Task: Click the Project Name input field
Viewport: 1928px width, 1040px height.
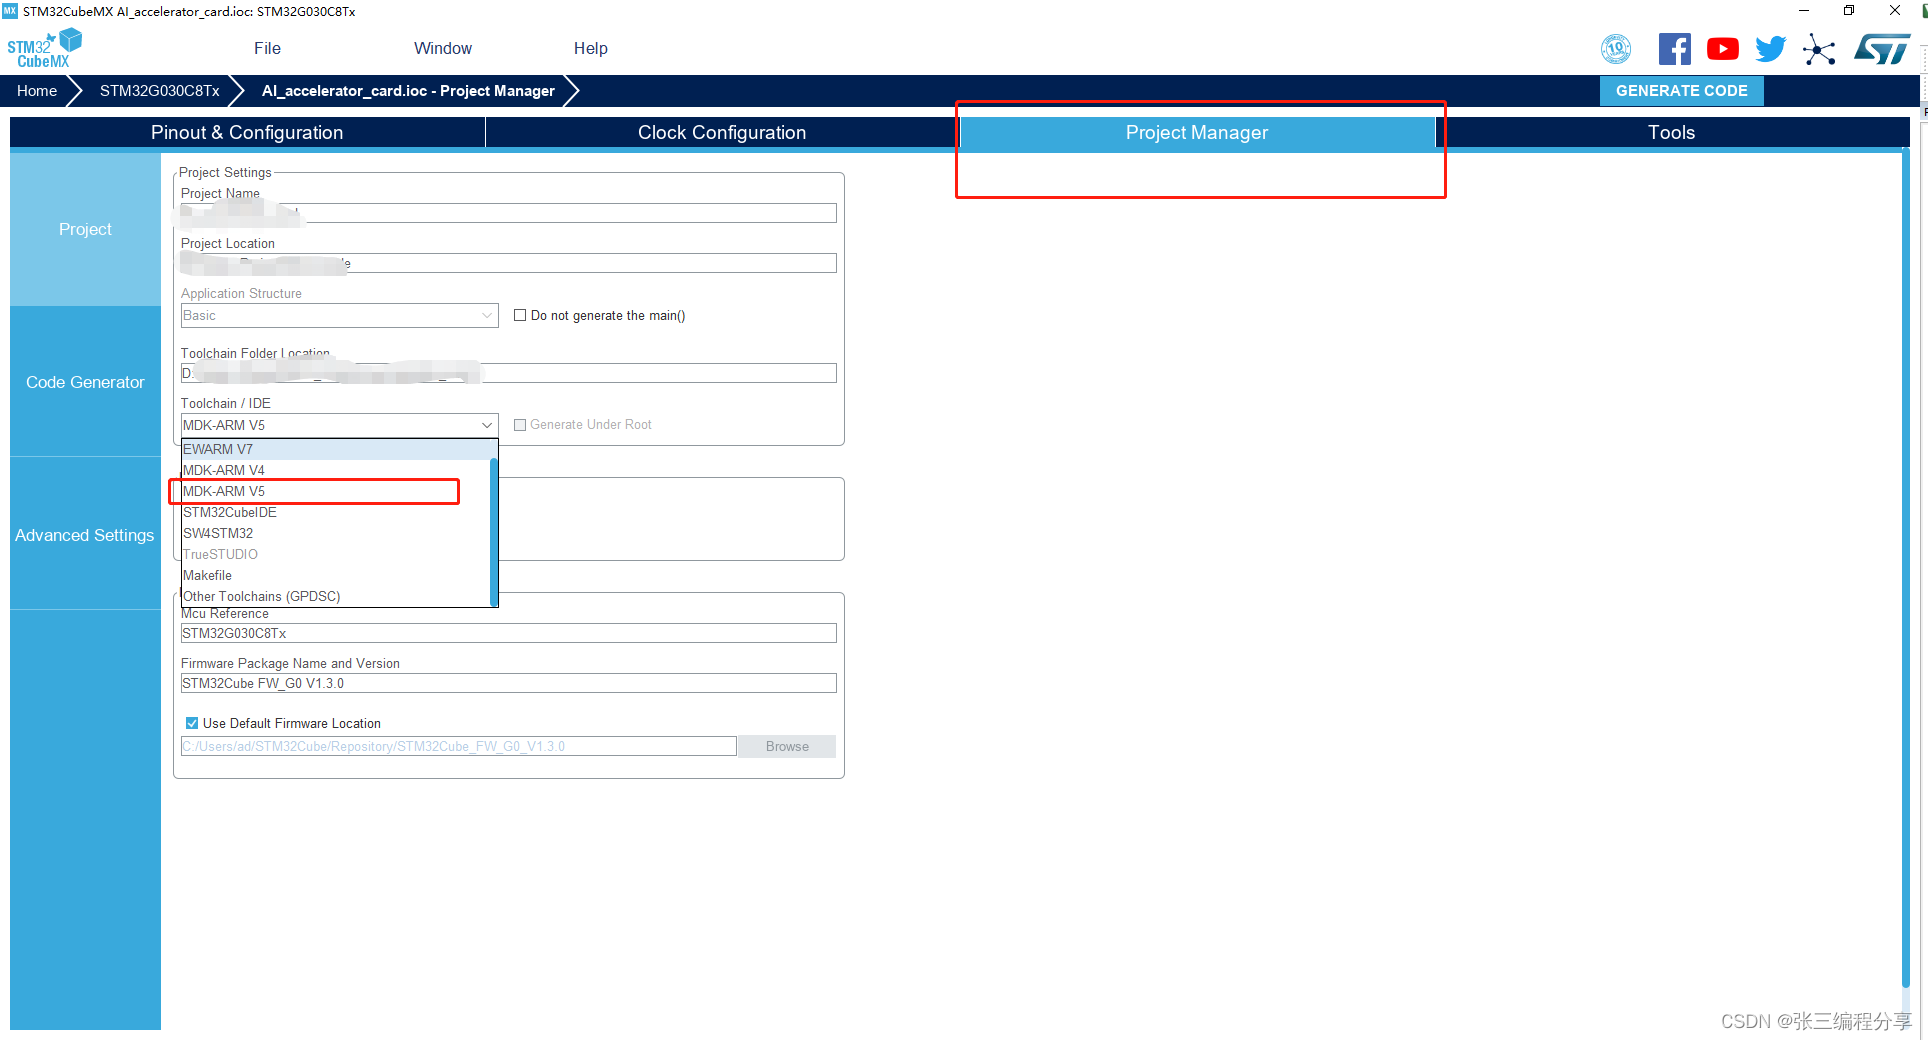Action: coord(508,213)
